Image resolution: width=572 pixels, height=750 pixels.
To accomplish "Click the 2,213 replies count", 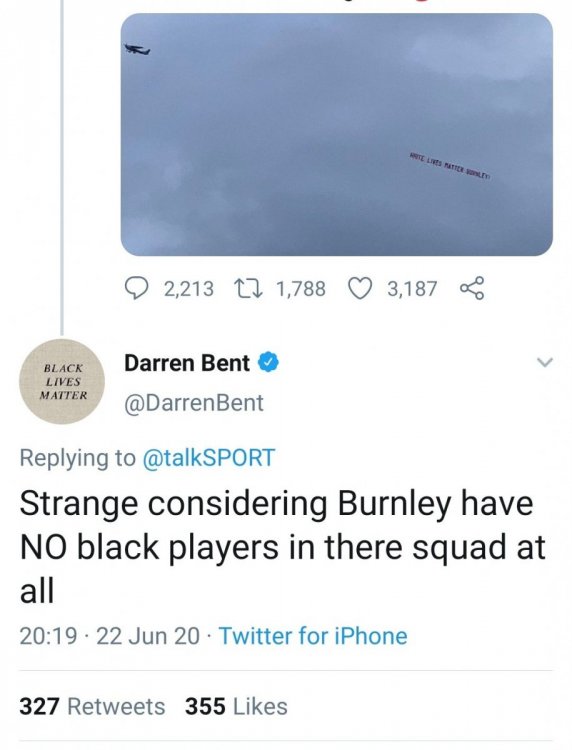I will (x=189, y=289).
